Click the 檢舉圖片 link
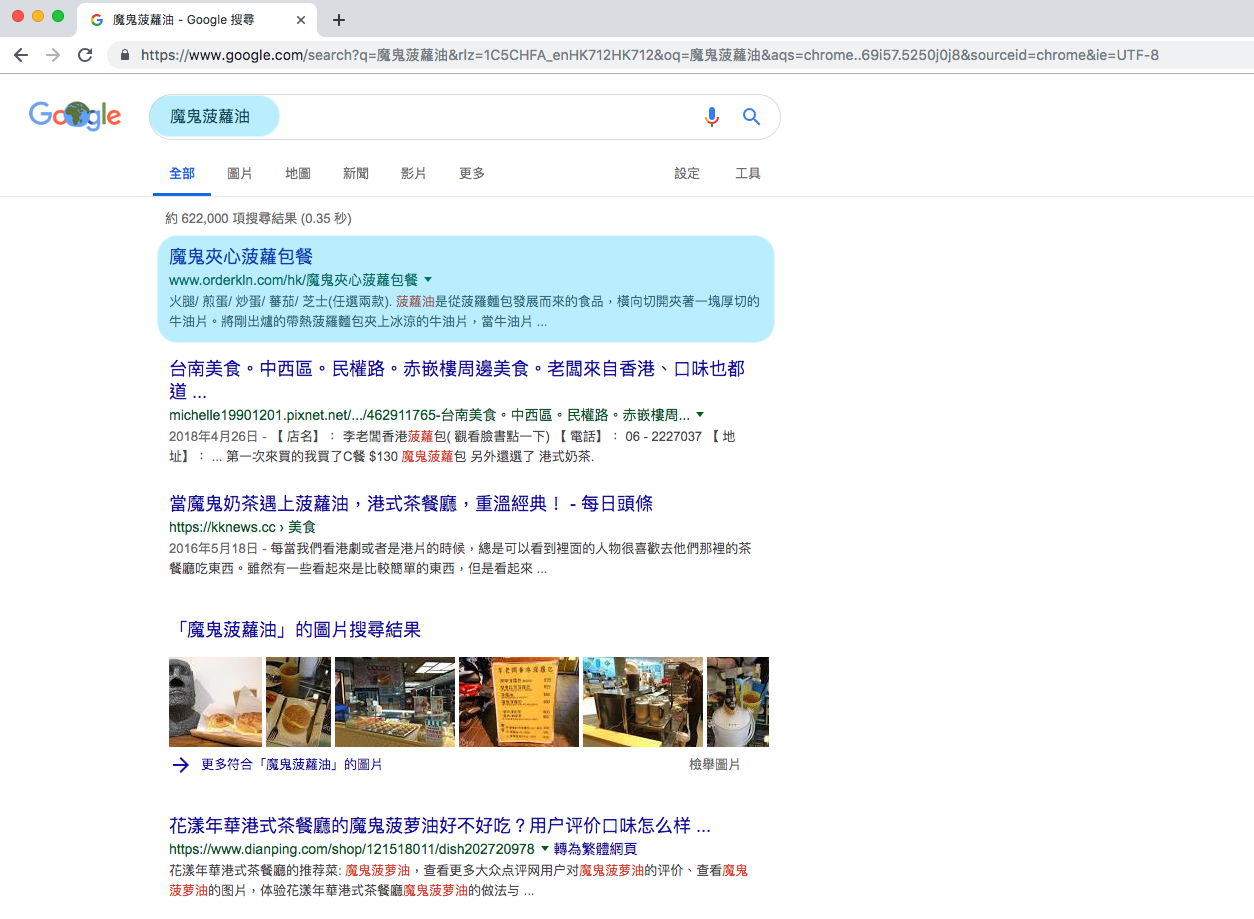The height and width of the screenshot is (919, 1254). 715,765
